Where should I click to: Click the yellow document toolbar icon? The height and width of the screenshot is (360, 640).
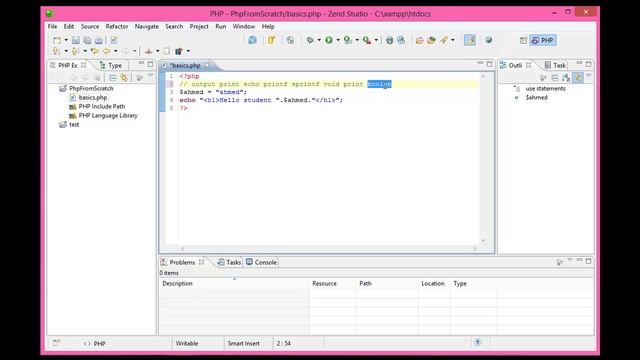coord(271,40)
